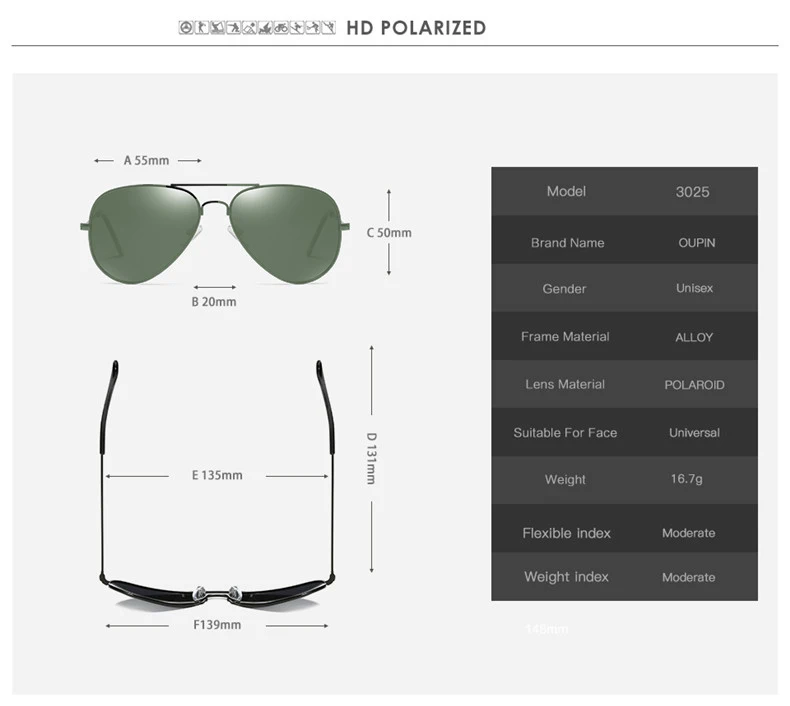
Task: Click the 'A 55mm' lens width label
Action: [146, 161]
